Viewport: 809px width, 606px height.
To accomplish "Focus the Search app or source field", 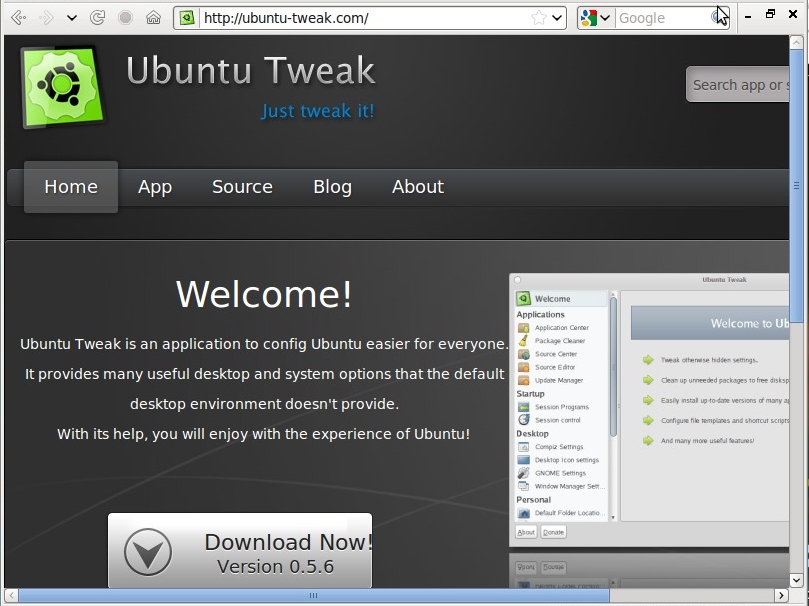I will click(x=737, y=85).
